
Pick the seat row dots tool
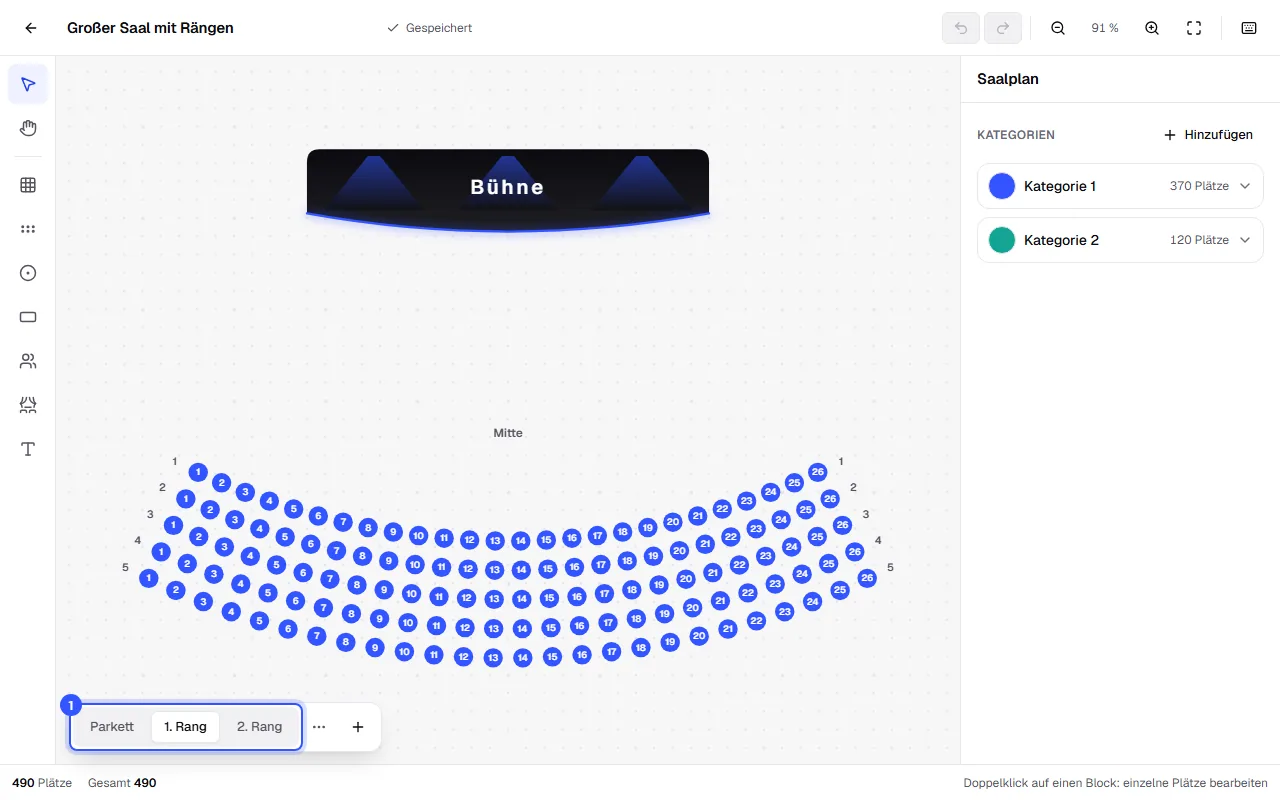(x=28, y=229)
